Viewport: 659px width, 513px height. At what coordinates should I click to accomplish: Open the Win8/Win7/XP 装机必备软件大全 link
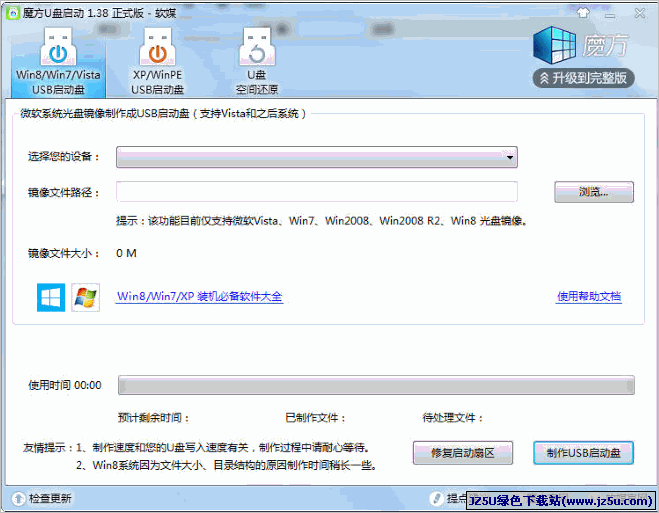tap(200, 296)
